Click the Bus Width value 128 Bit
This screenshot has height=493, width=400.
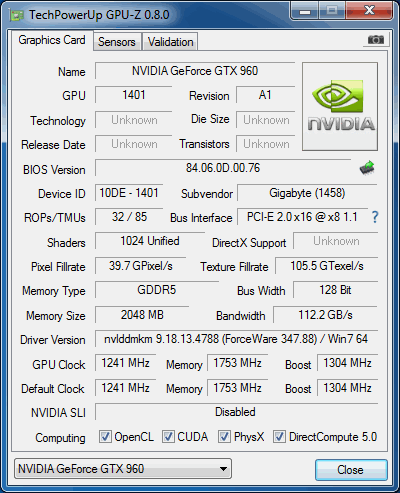[x=335, y=290]
